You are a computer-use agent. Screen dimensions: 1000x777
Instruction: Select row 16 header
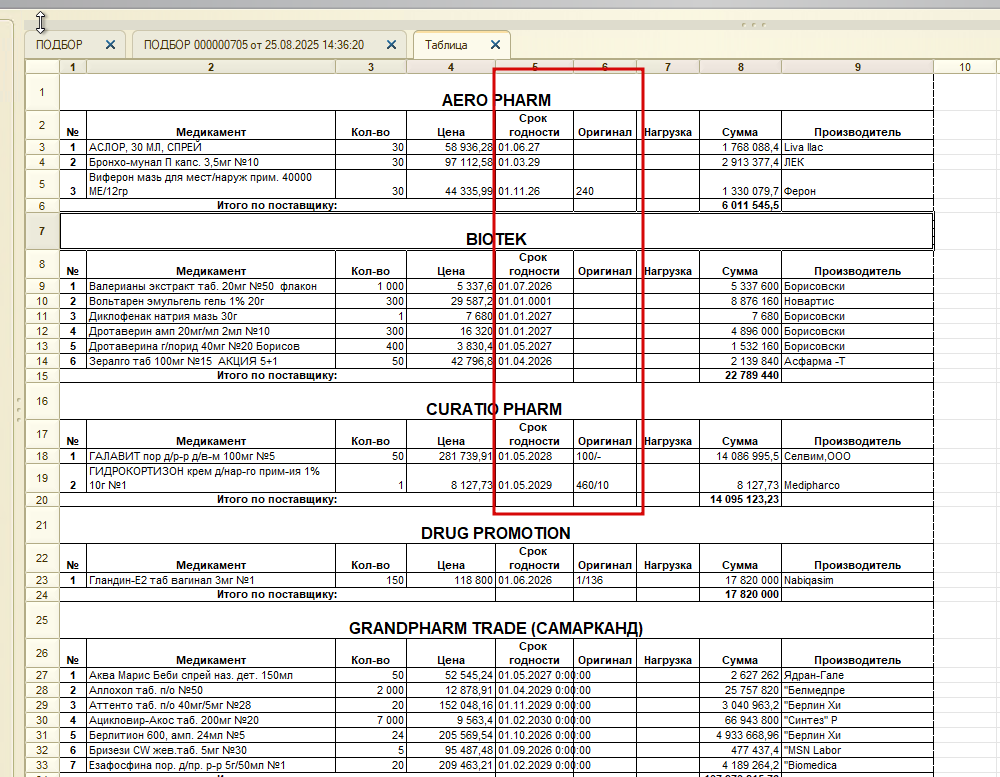coord(42,401)
